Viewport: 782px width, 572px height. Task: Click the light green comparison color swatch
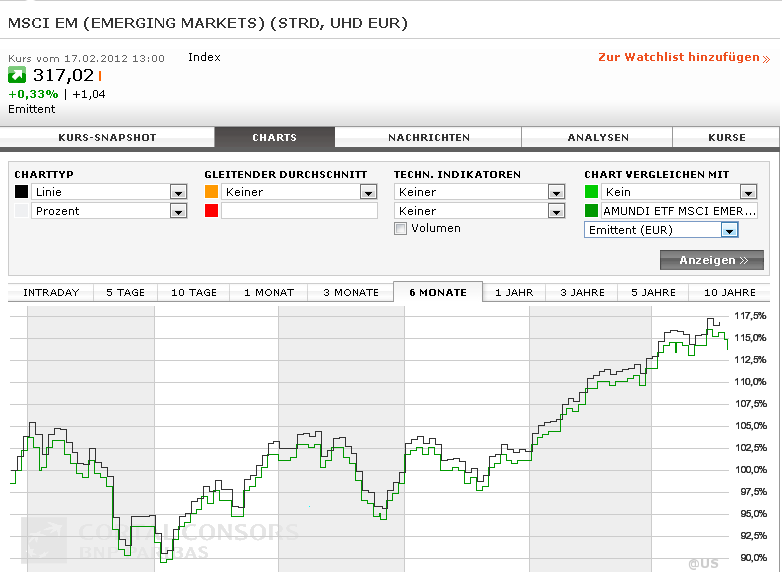coord(592,192)
